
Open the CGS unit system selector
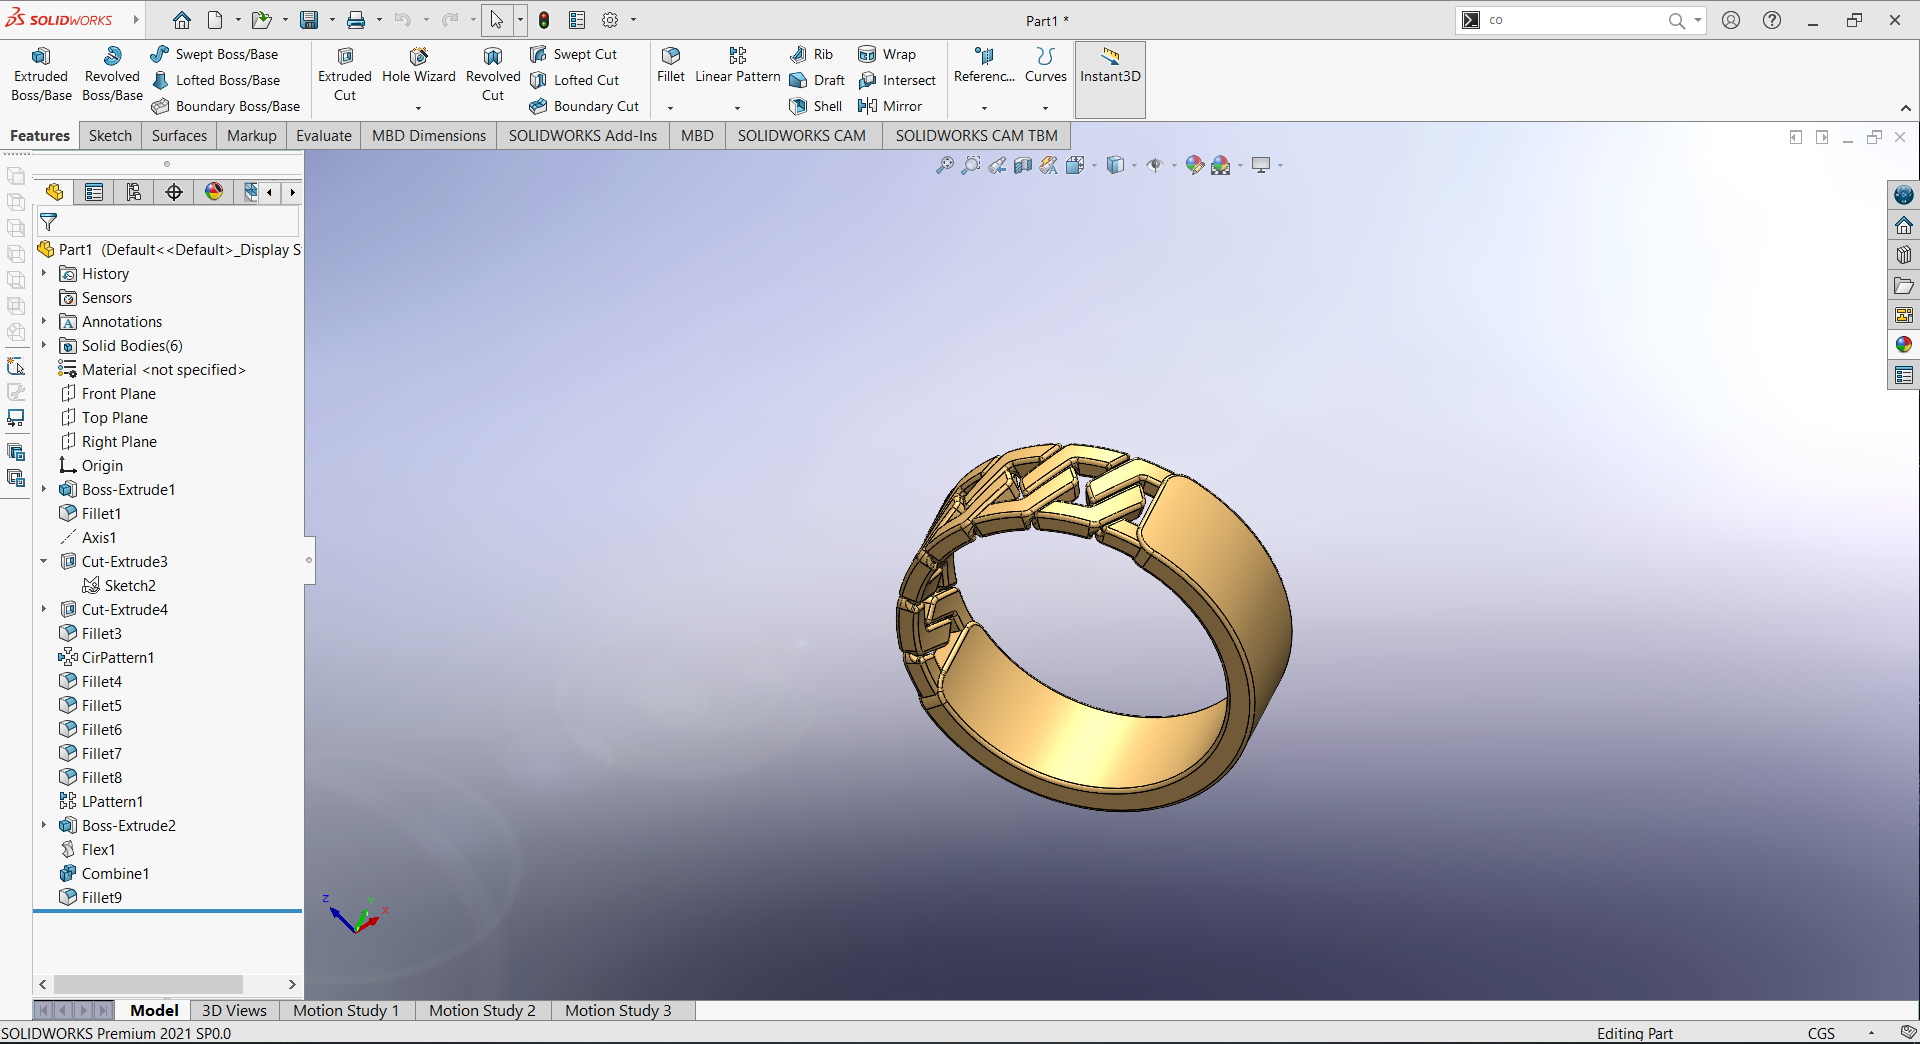pyautogui.click(x=1821, y=1033)
